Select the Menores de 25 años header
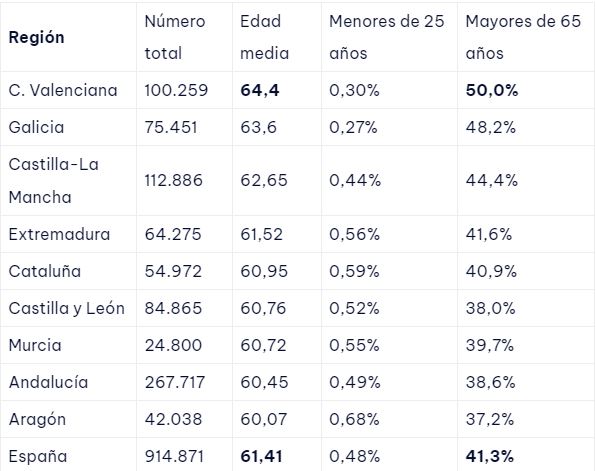The height and width of the screenshot is (471, 596). point(387,37)
